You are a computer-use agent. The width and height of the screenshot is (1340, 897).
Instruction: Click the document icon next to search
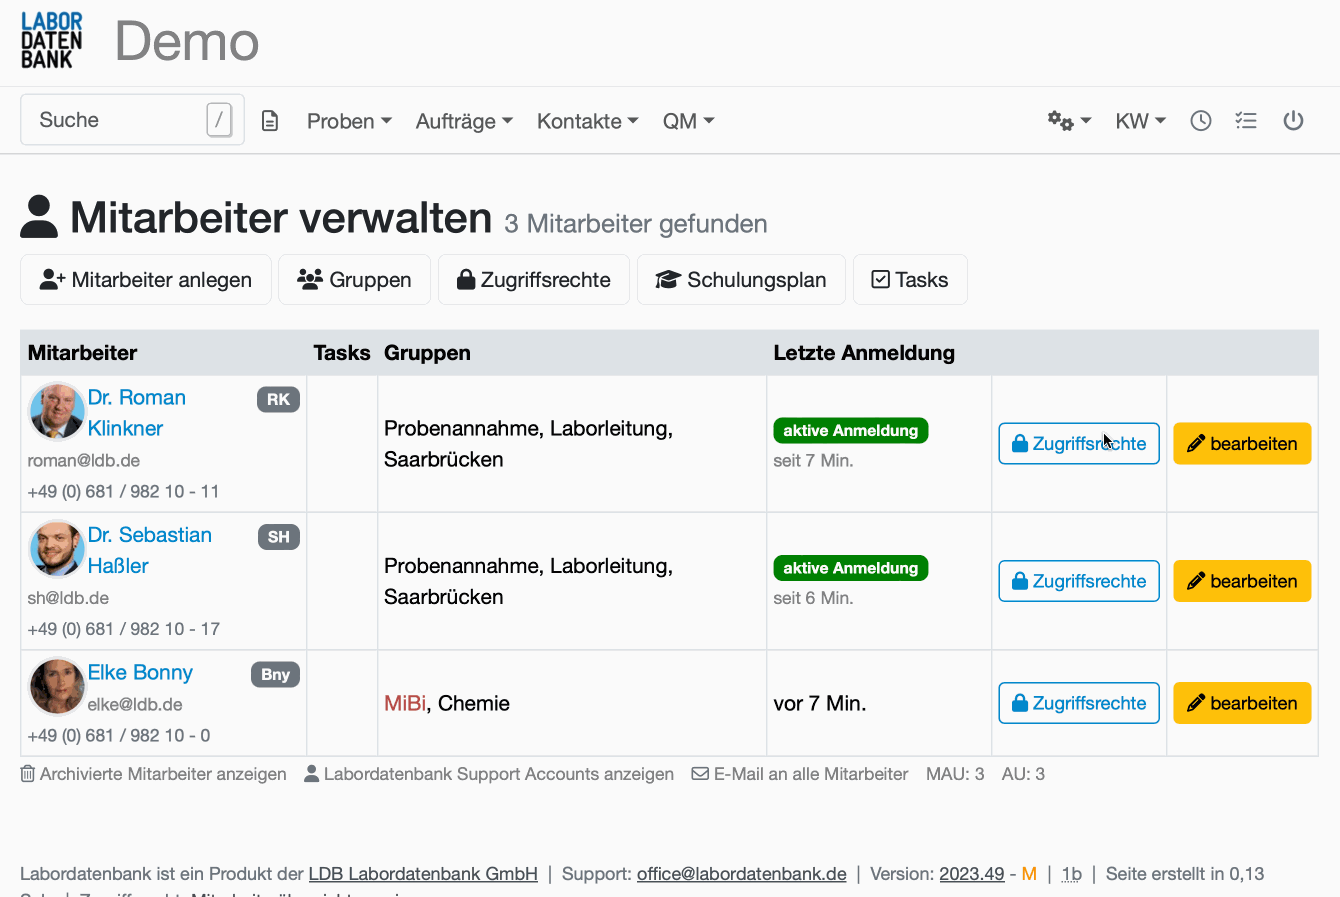pyautogui.click(x=269, y=120)
